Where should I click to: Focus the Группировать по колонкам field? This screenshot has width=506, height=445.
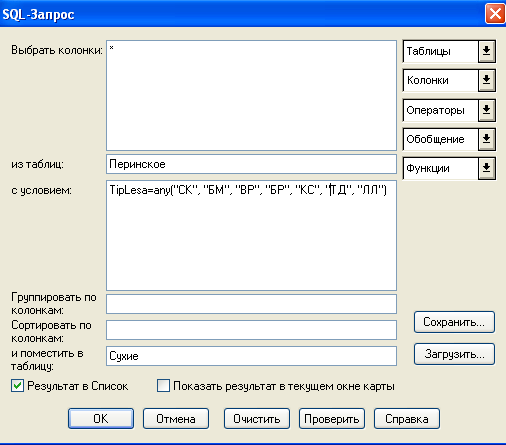[x=251, y=304]
